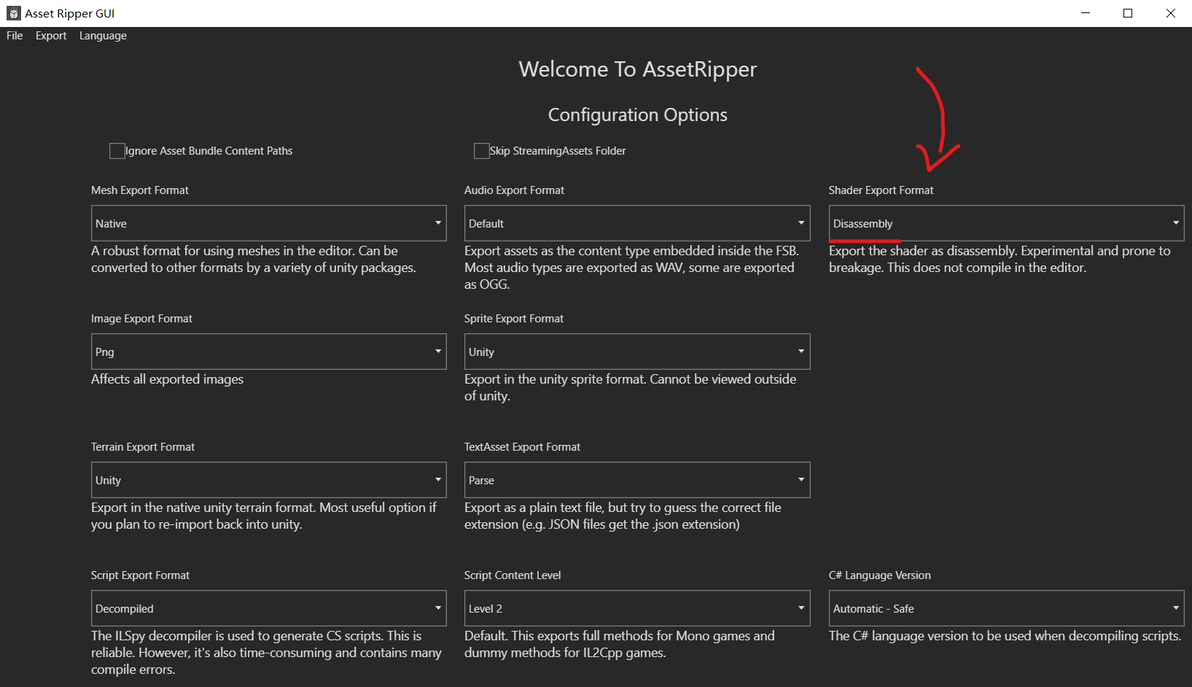1192x687 pixels.
Task: Expand TextAsset Export Format dropdown showing Parse
Action: 637,480
